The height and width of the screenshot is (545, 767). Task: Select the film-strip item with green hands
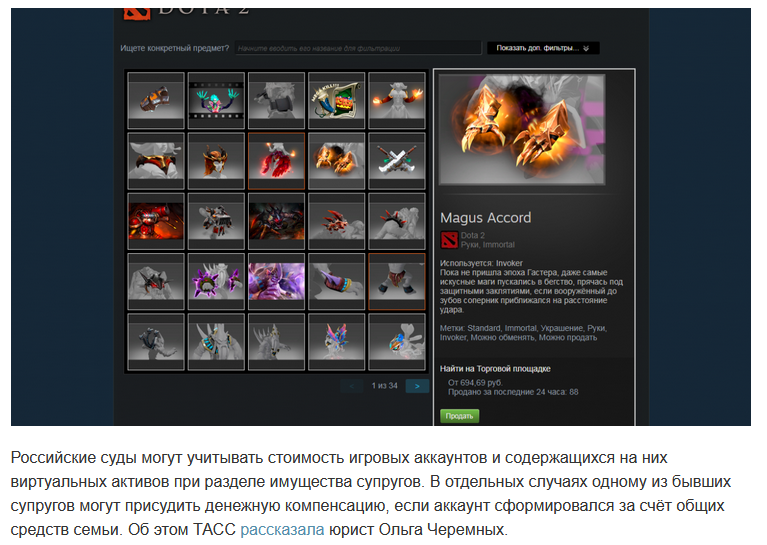[x=216, y=101]
